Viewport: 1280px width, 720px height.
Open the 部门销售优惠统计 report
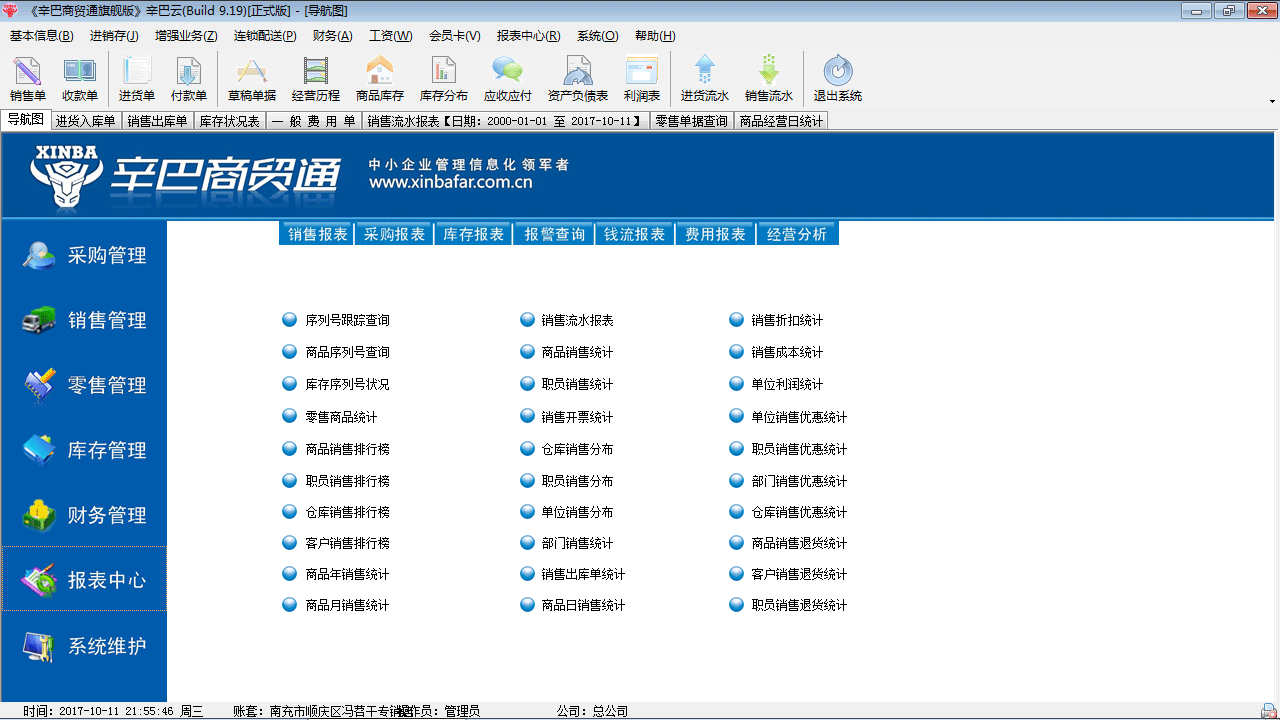(x=799, y=481)
